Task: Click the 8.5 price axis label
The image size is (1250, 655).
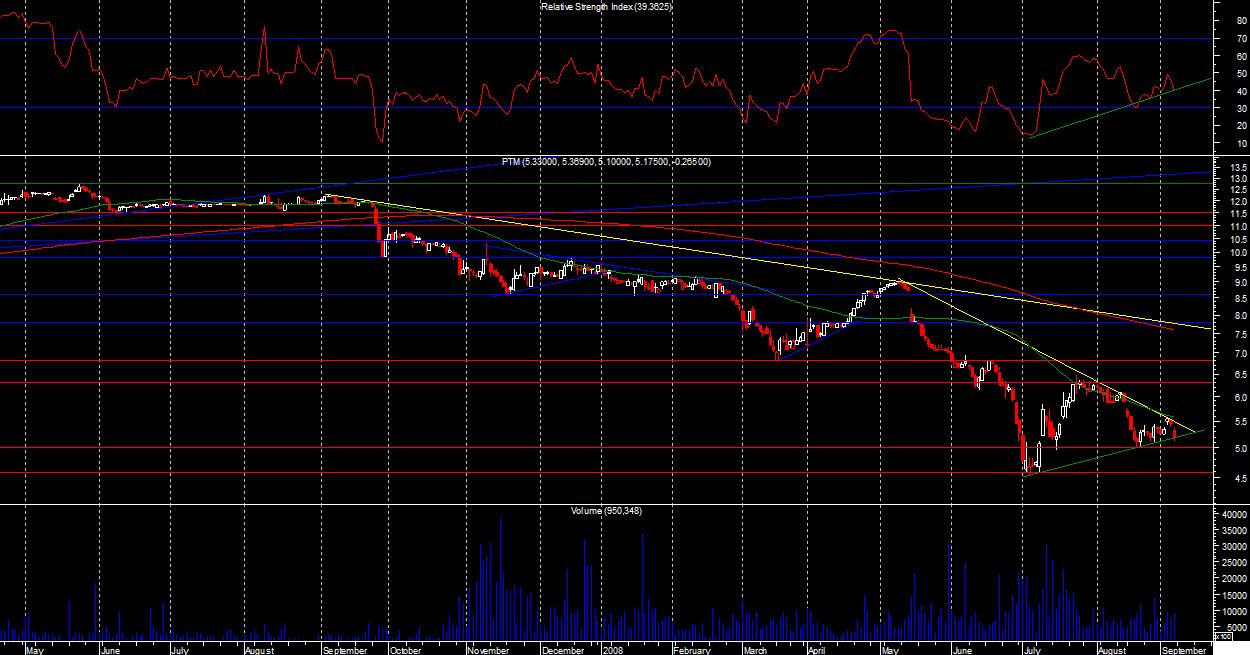Action: coord(1240,299)
